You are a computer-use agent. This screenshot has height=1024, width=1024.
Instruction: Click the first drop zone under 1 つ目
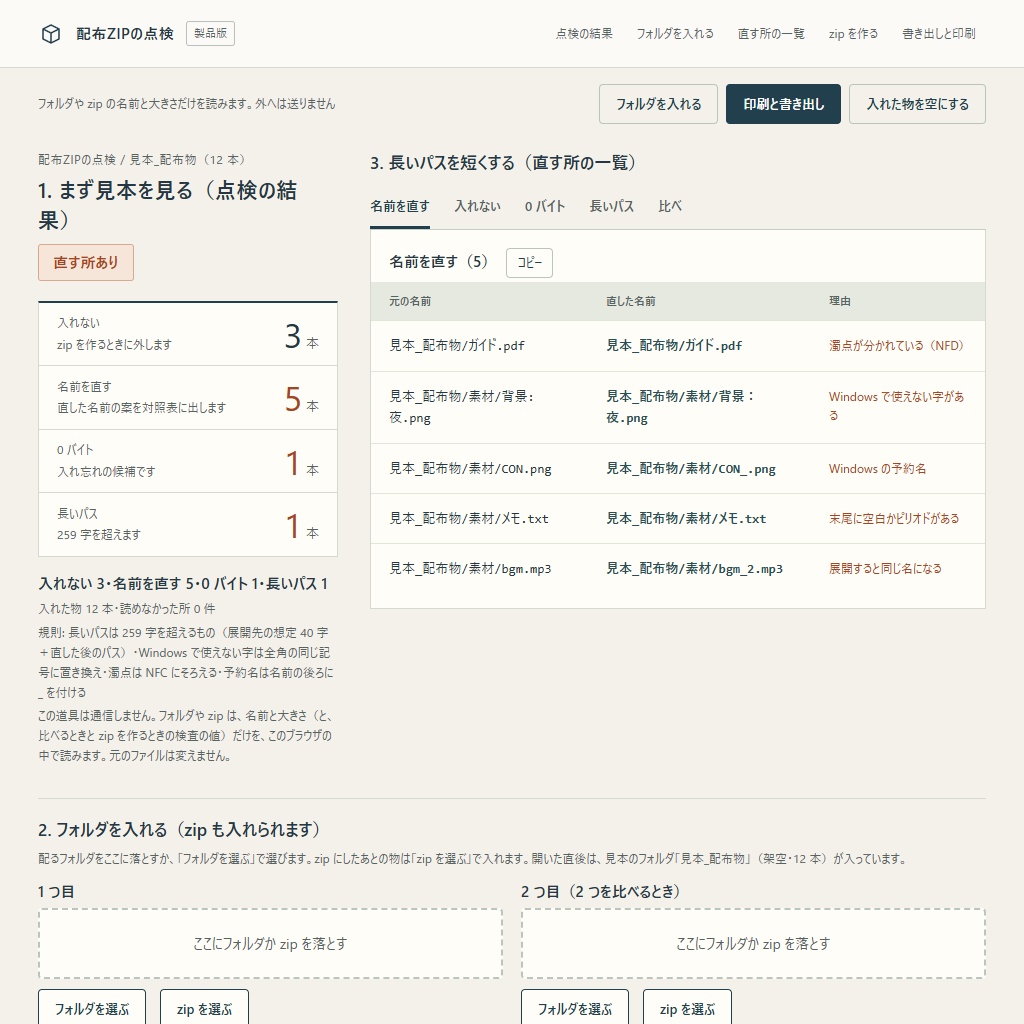coord(270,944)
